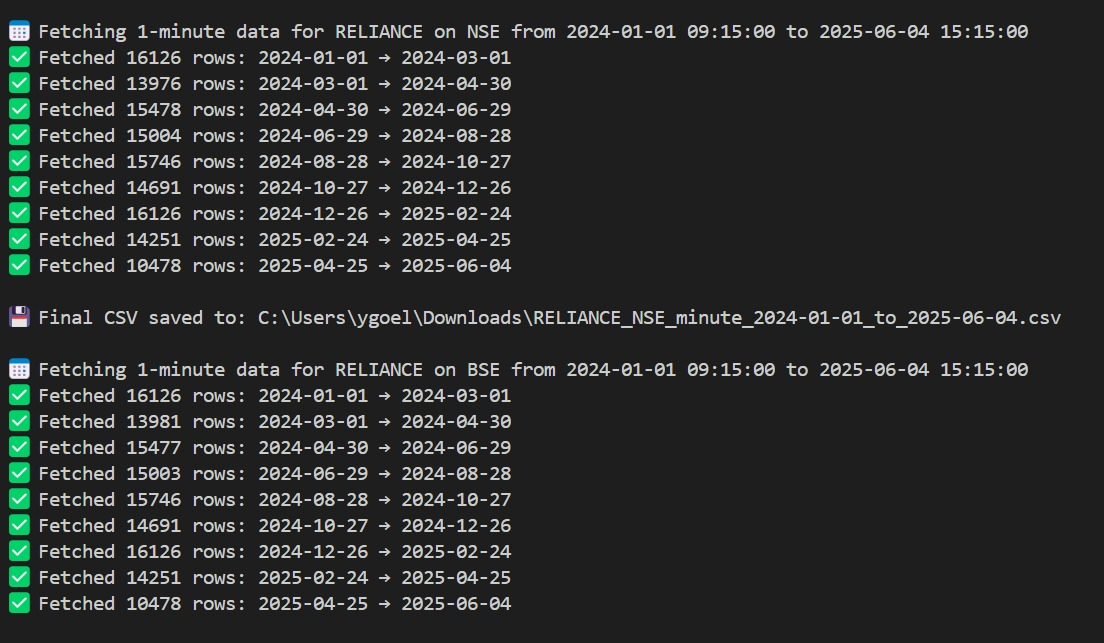
Task: Click the BSE line 'Fetched 15746 rows'
Action: 275,499
